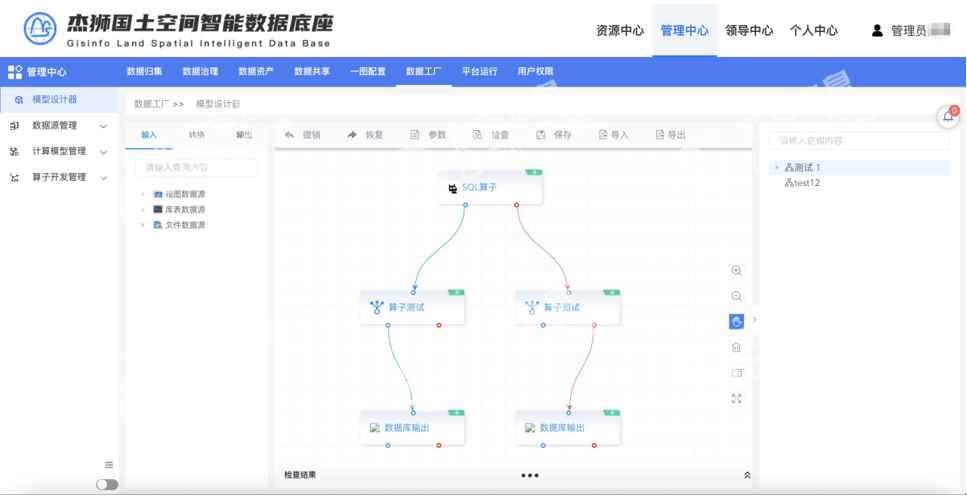
Task: Click the 导入 import toolbar item
Action: point(614,135)
